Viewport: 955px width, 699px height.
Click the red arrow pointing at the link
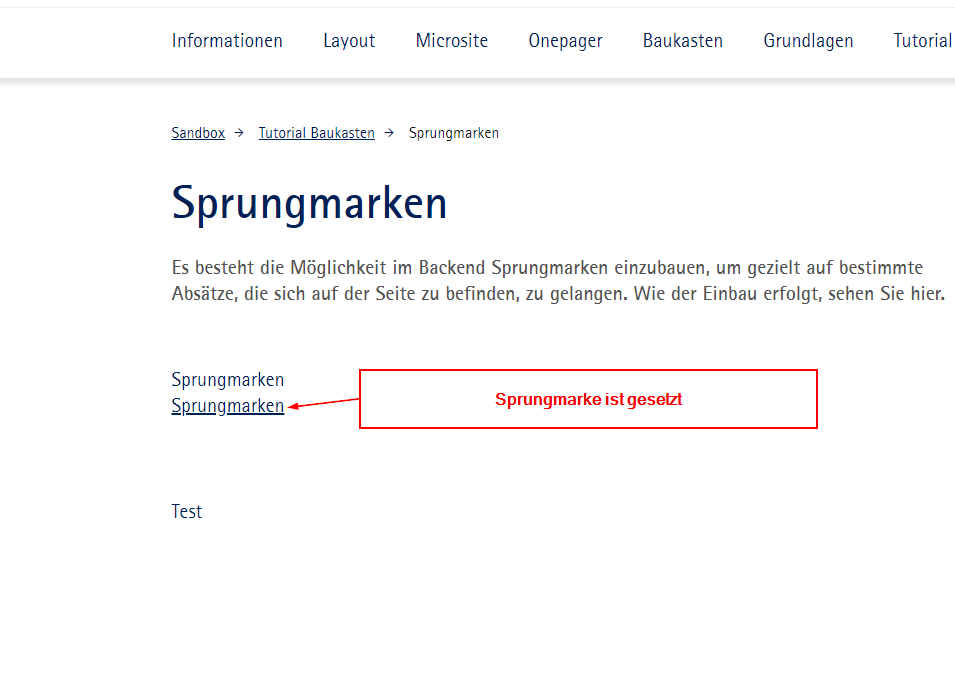pyautogui.click(x=322, y=403)
